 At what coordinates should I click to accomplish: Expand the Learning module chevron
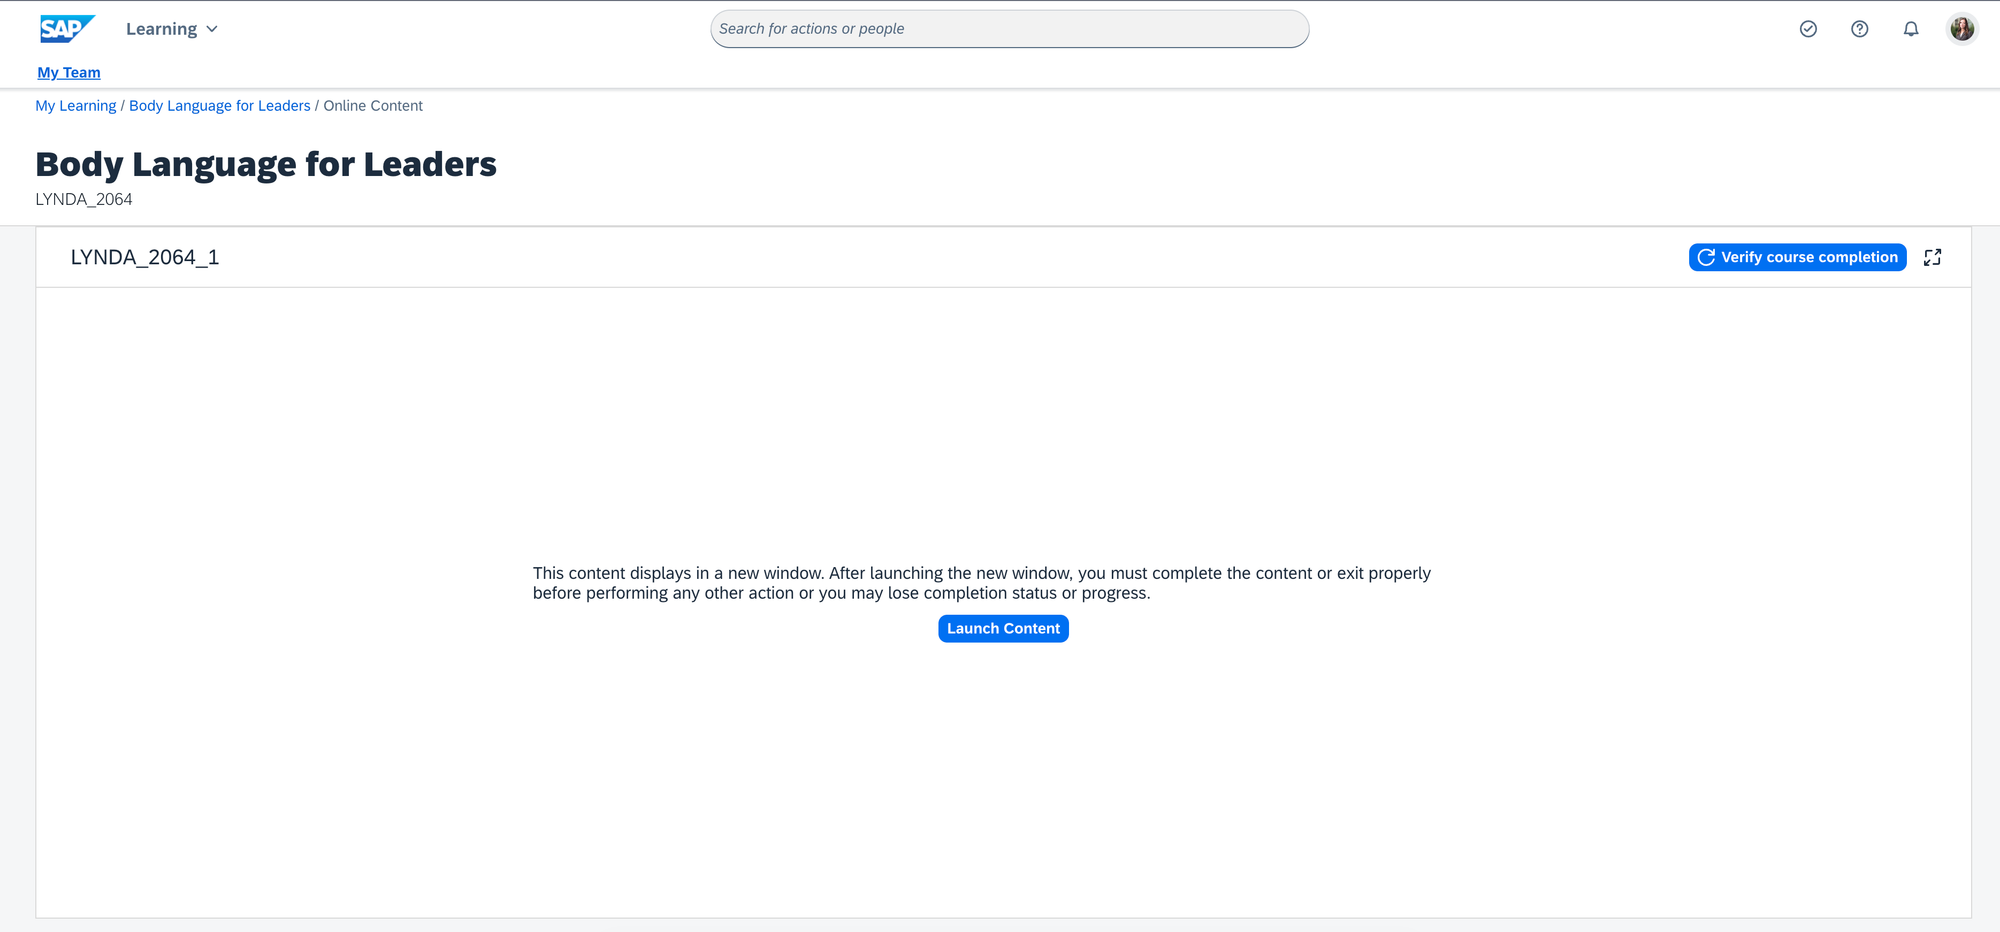tap(212, 29)
